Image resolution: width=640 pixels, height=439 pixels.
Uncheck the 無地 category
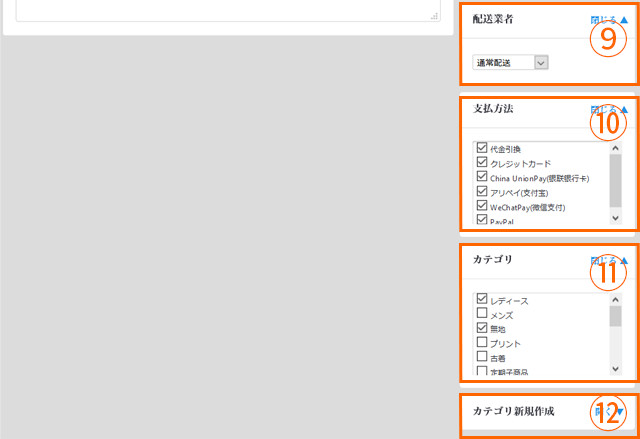[x=482, y=328]
